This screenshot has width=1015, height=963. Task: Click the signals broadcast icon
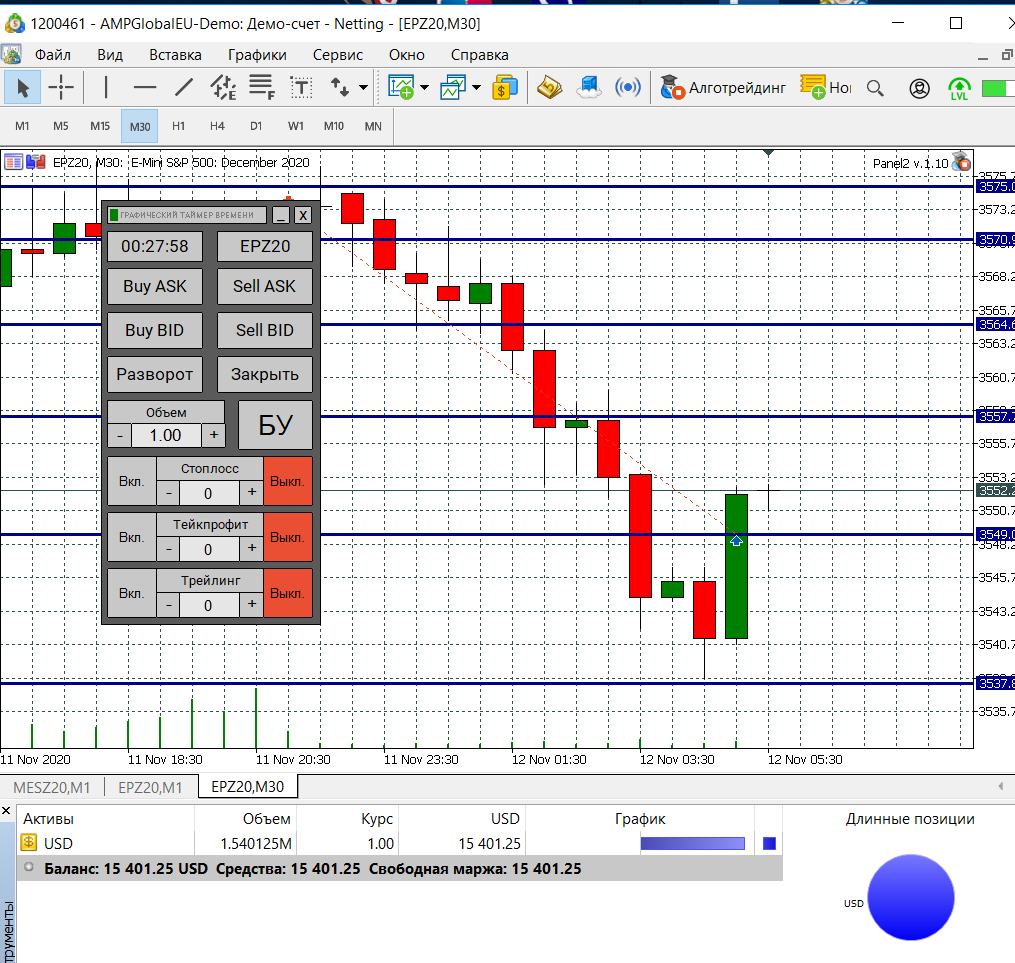[x=628, y=87]
